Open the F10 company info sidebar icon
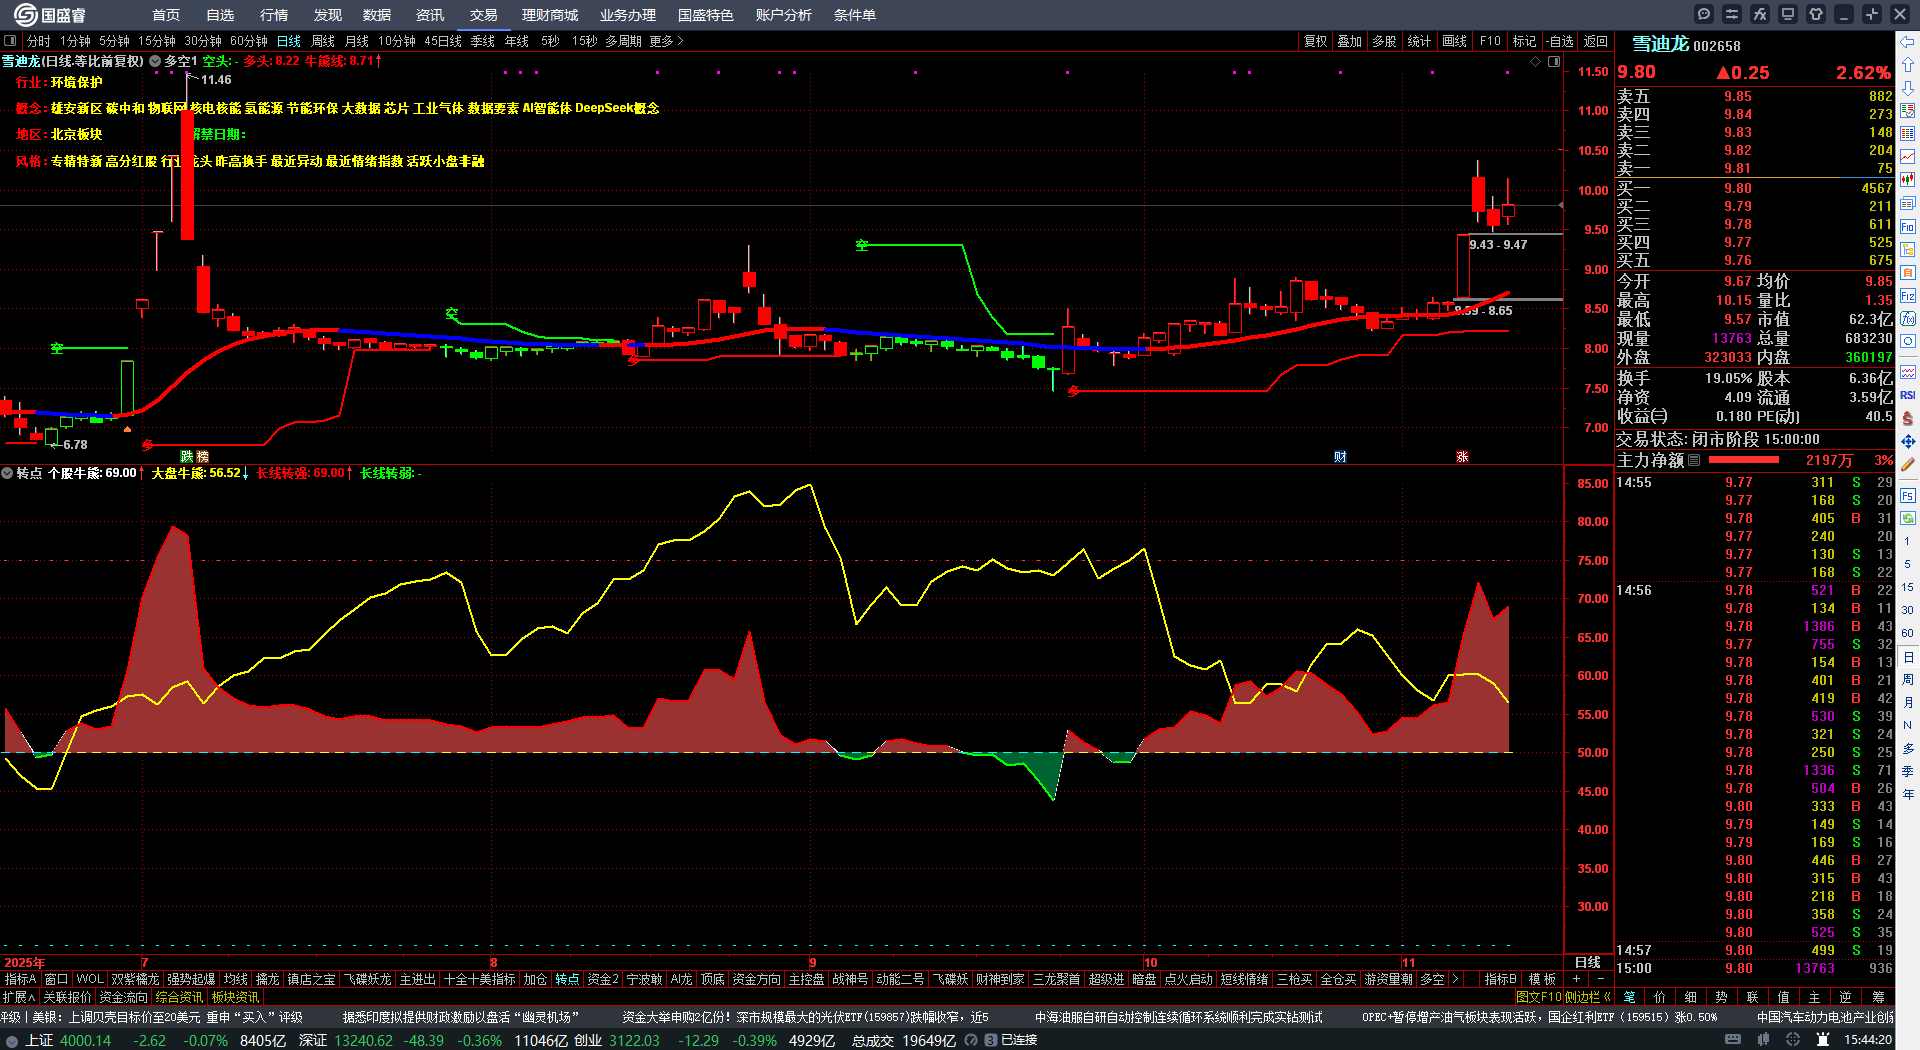This screenshot has height=1050, width=1920. [x=1908, y=227]
